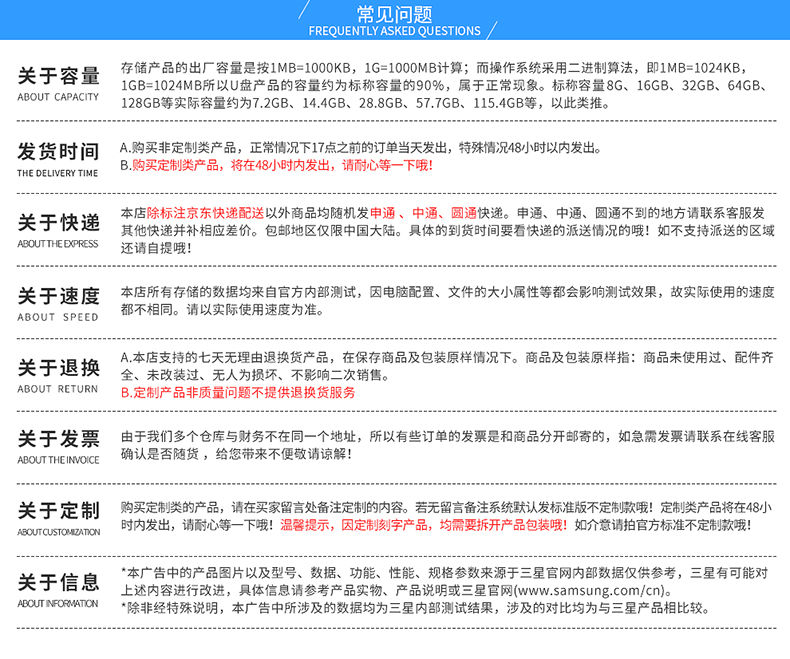790x659 pixels.
Task: Click ABOUT CUSTOMIZATION label
Action: coord(58,532)
